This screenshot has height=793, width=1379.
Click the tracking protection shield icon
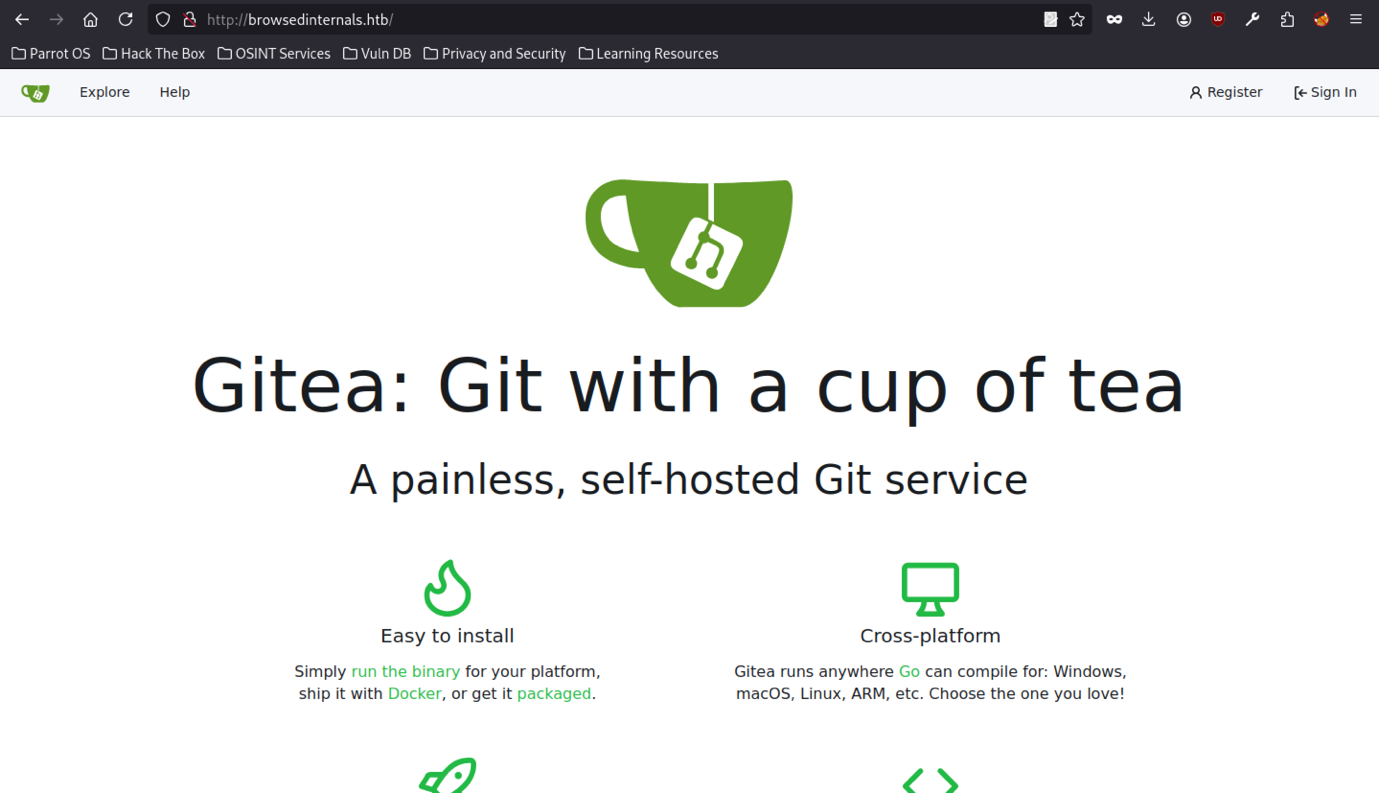(163, 19)
